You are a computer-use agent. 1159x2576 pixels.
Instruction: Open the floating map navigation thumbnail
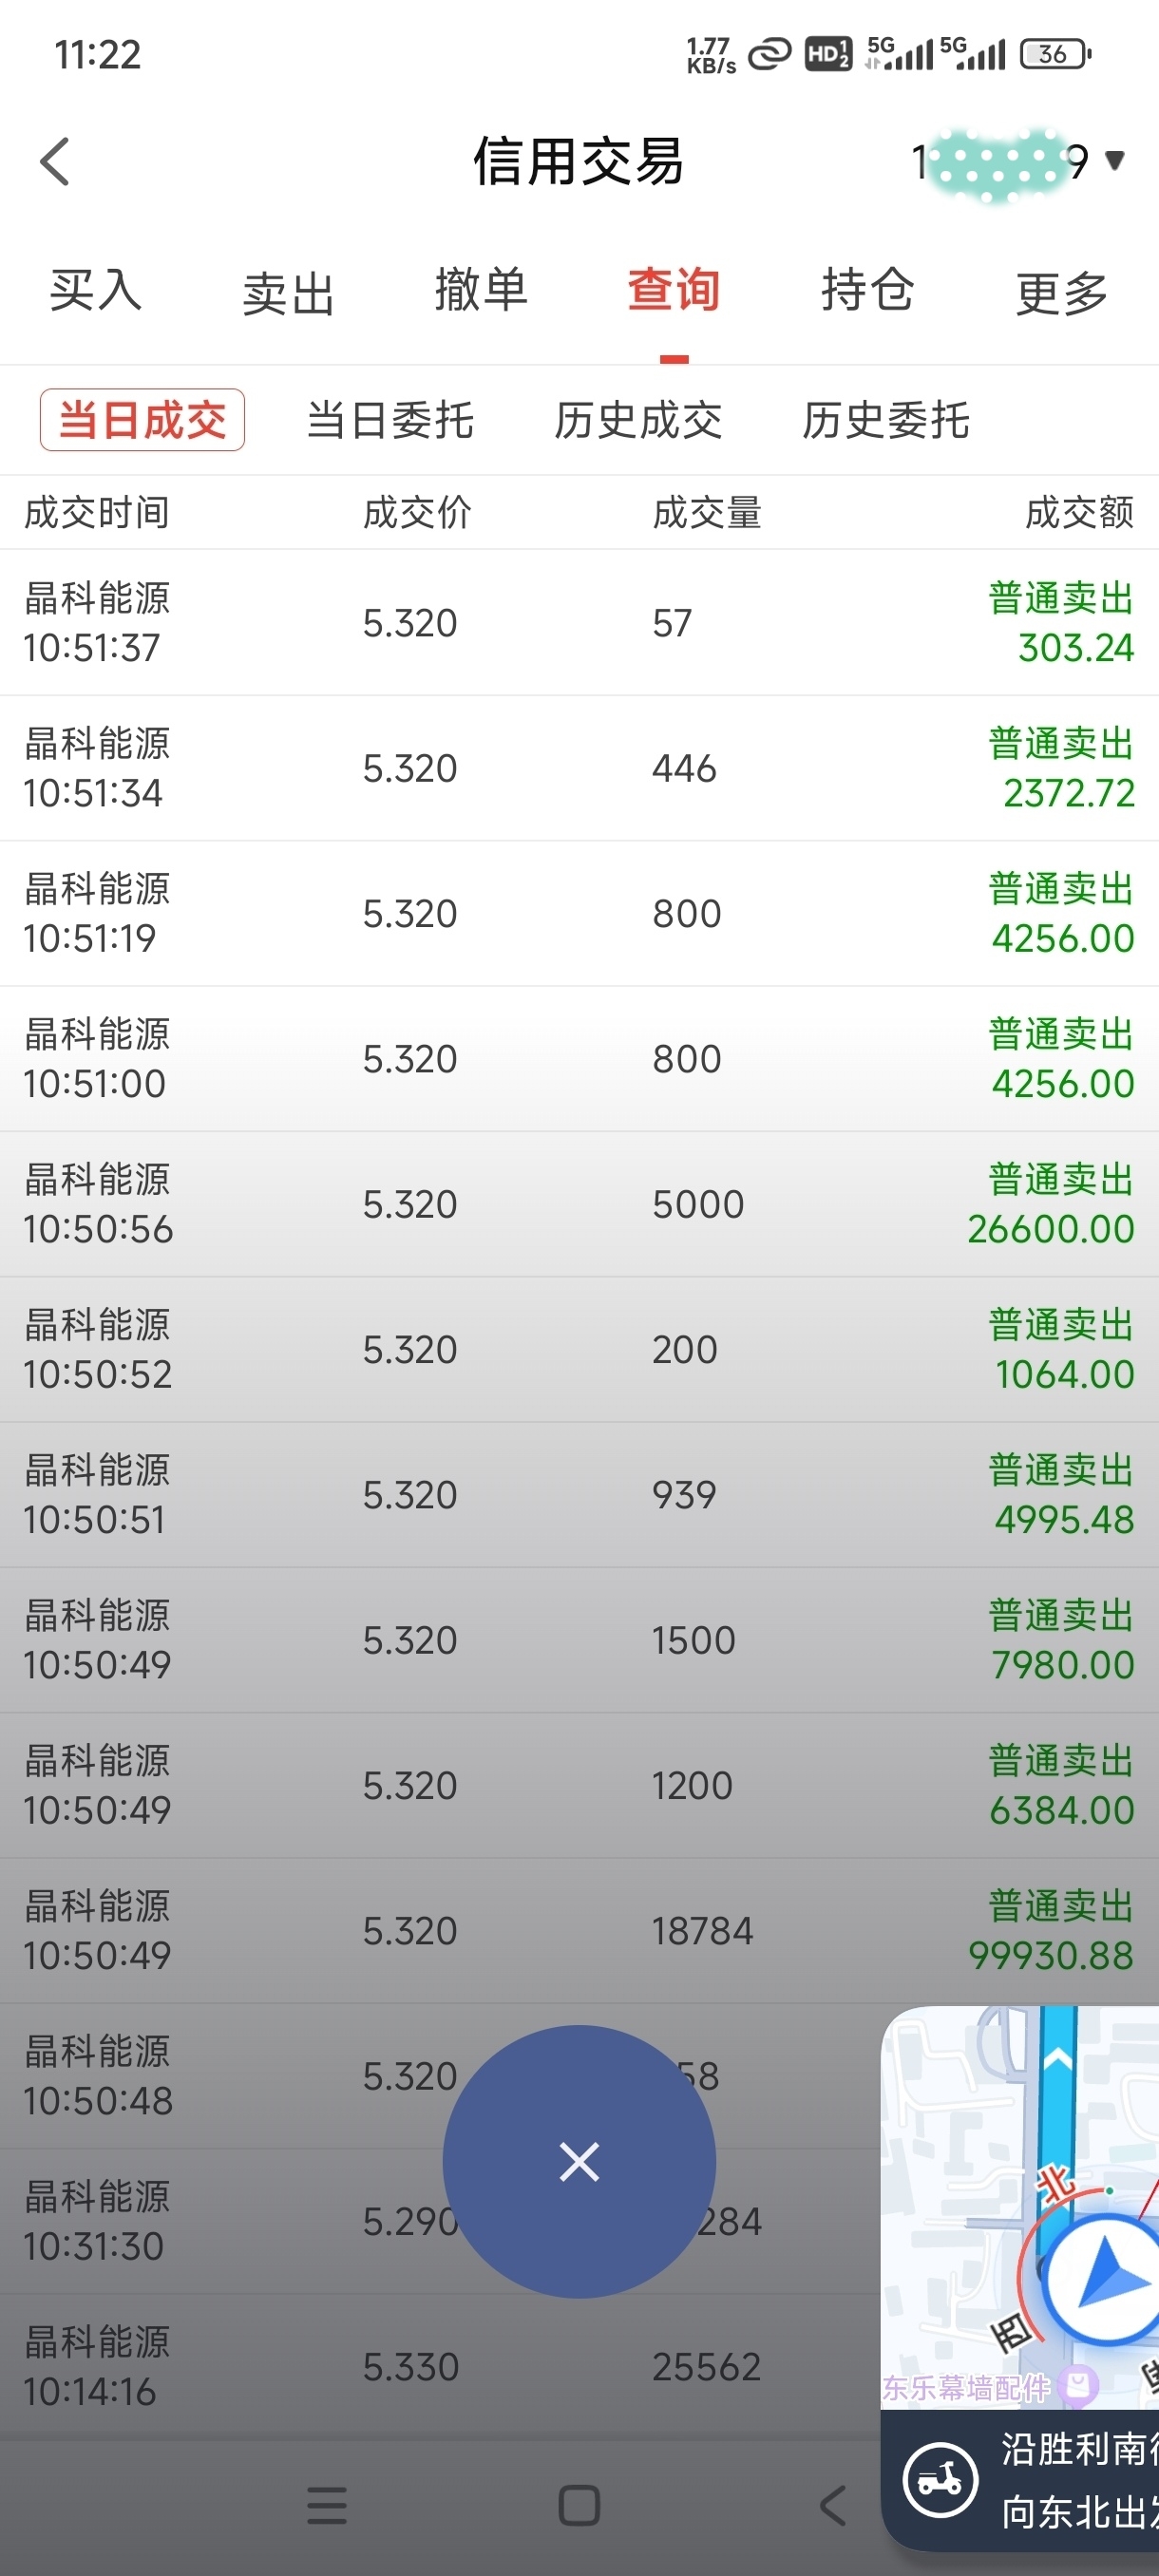[x=1020, y=2278]
